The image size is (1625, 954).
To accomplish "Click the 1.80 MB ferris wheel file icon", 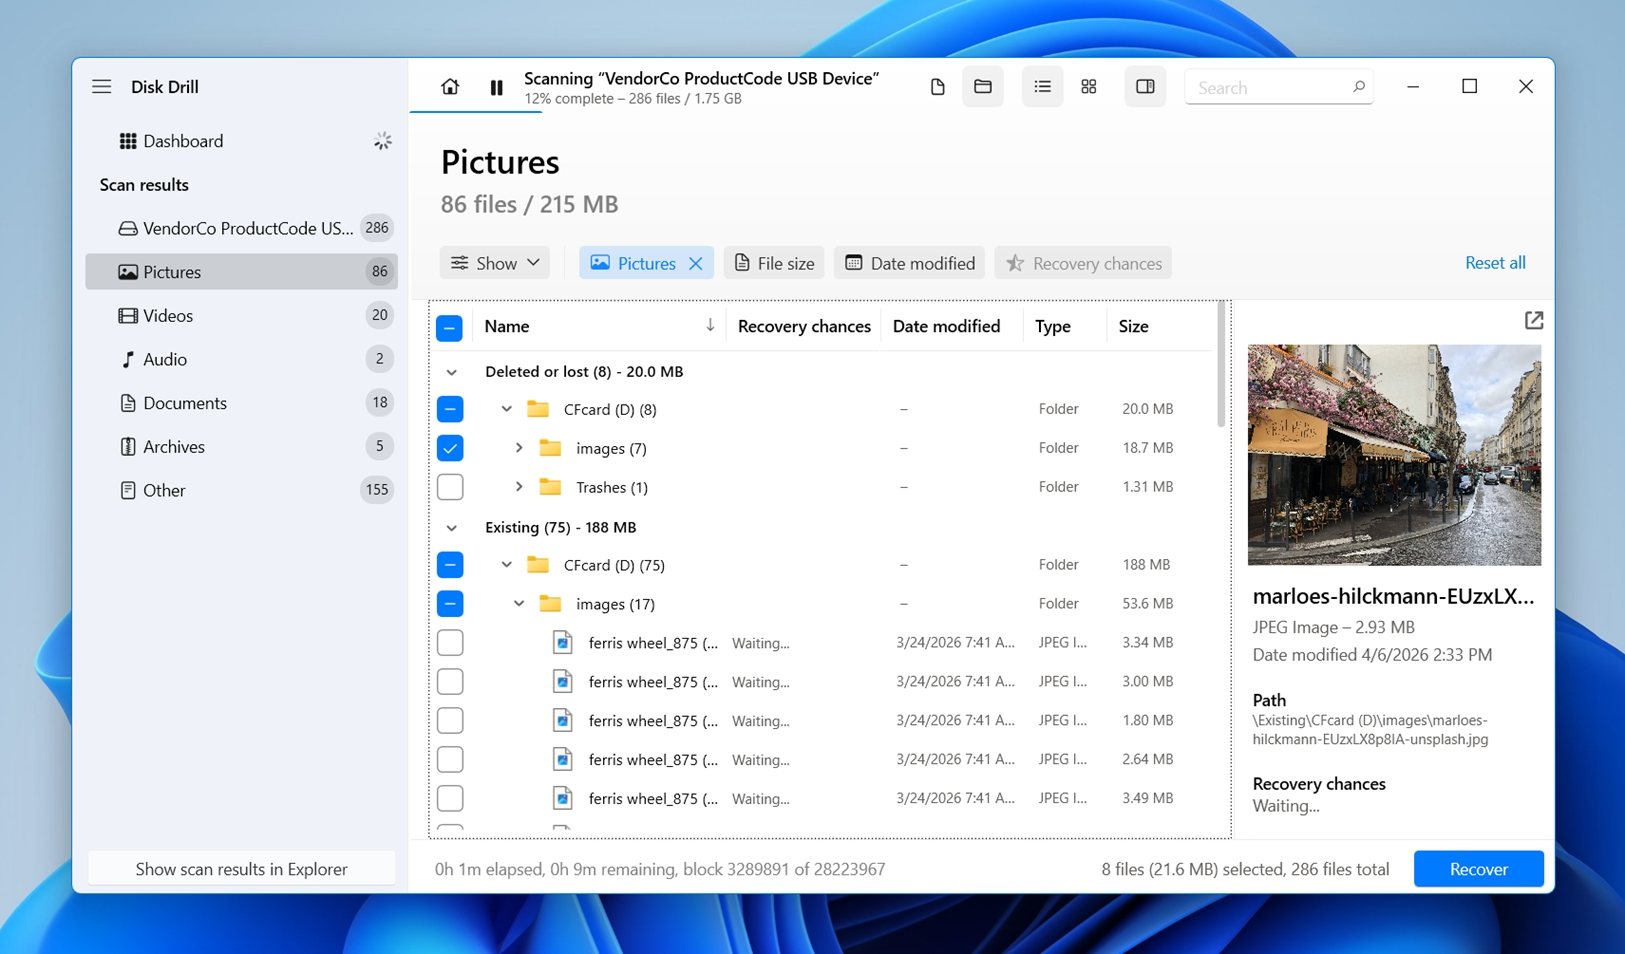I will [563, 721].
